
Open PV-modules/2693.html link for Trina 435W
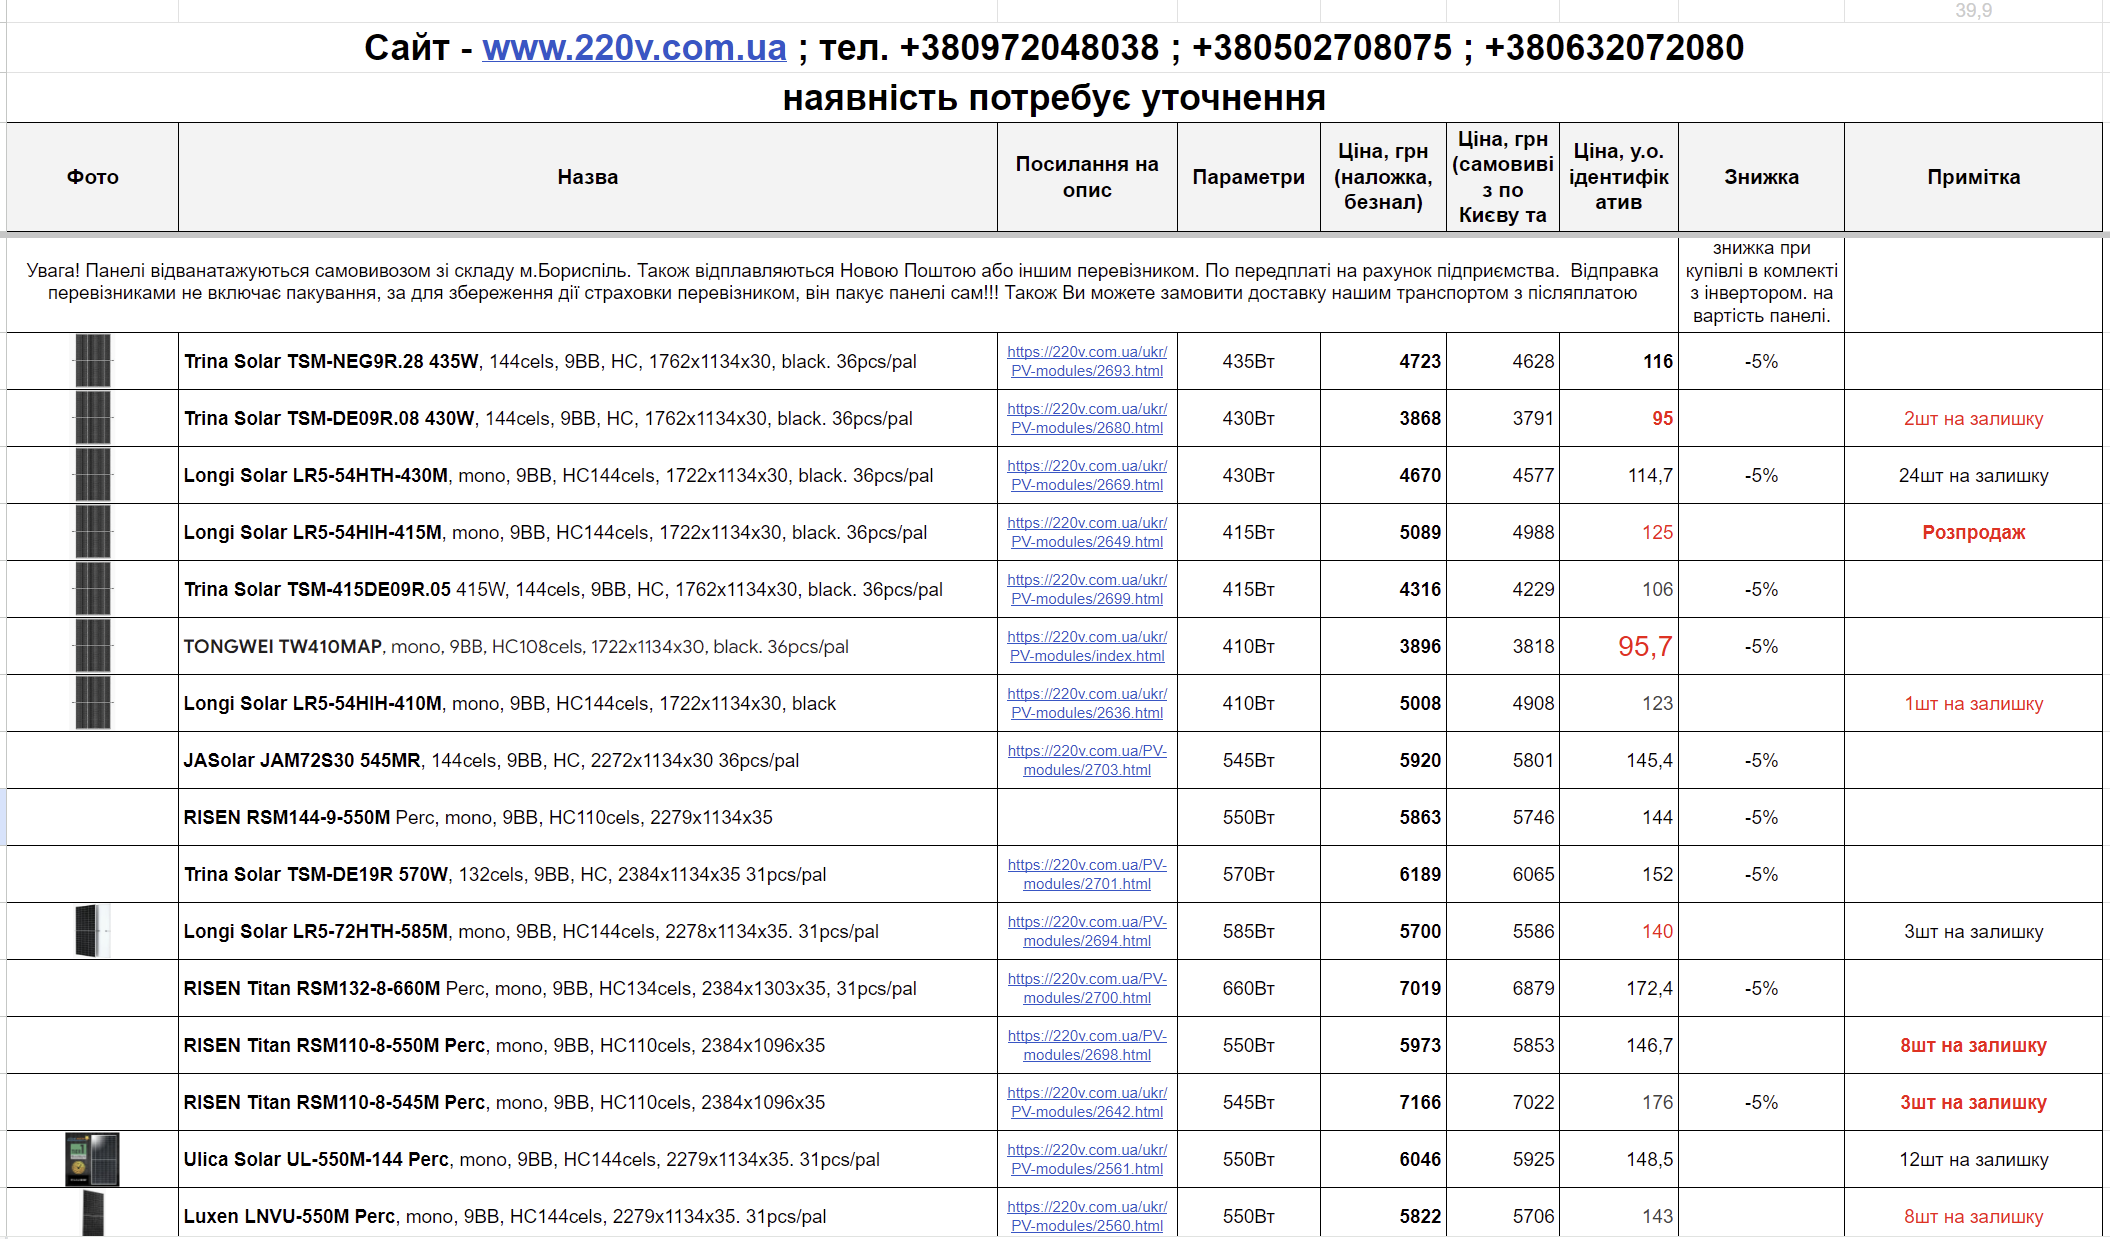click(x=1087, y=361)
